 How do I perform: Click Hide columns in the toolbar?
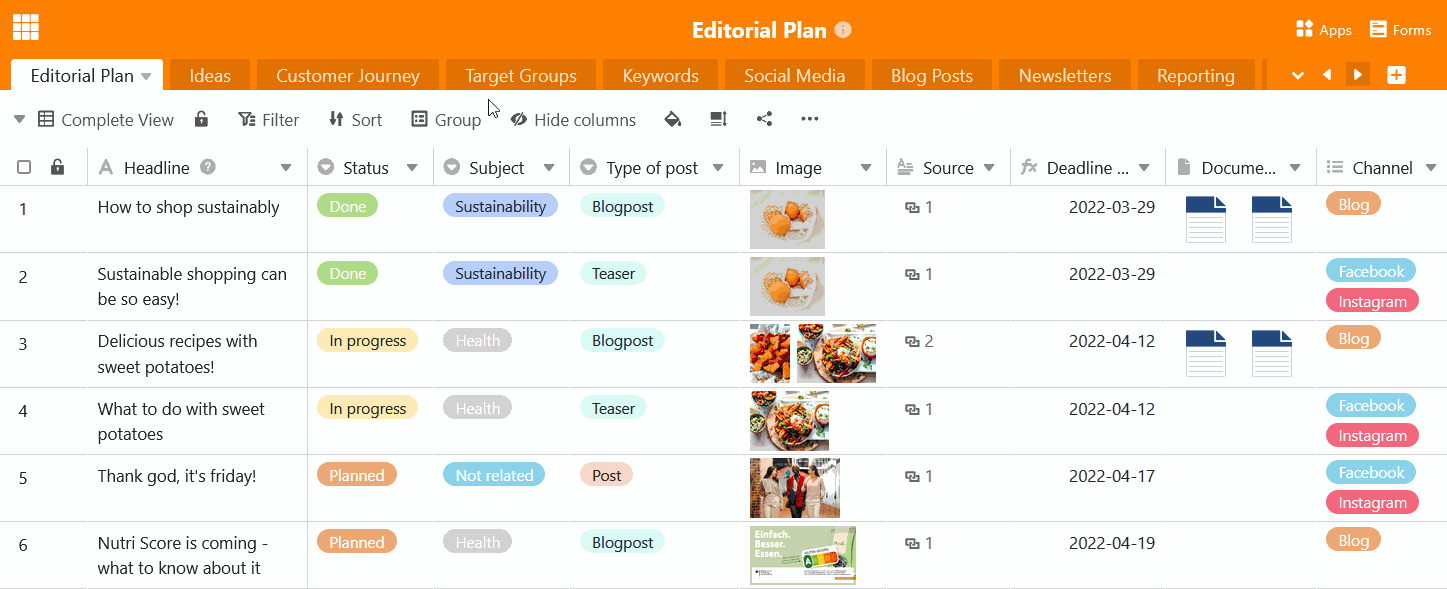tap(573, 120)
